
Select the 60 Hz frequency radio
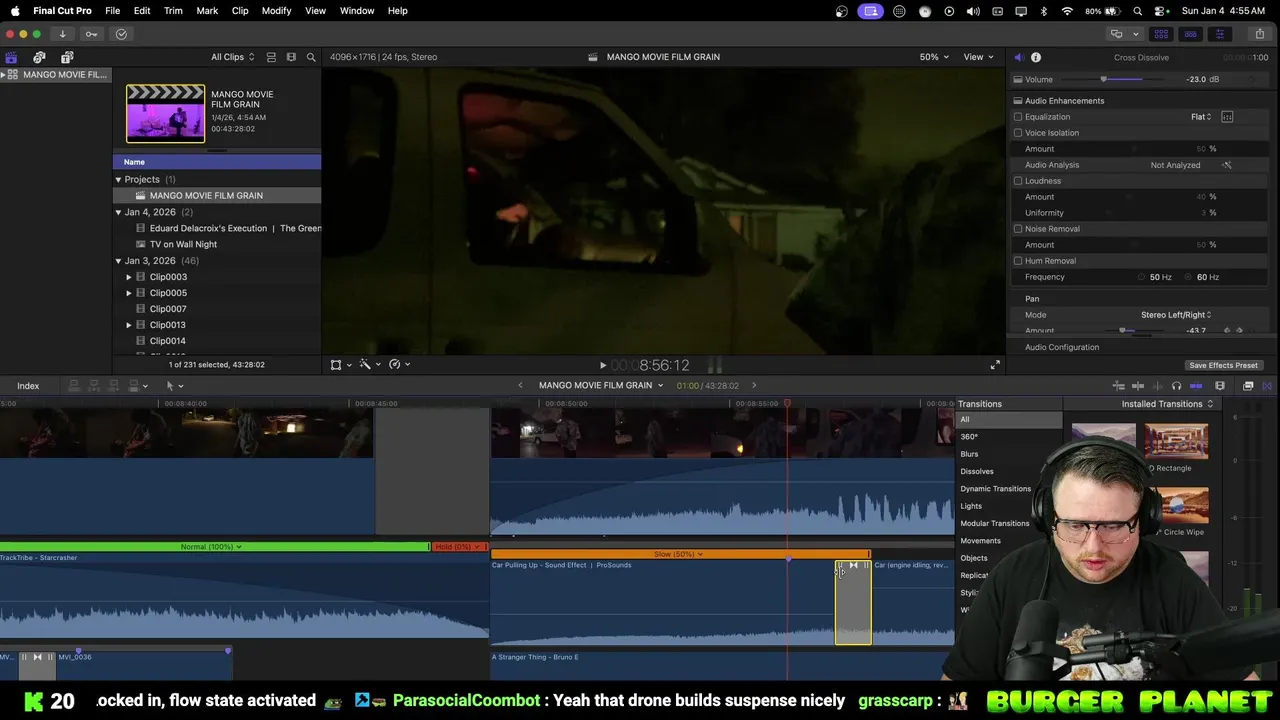tap(1189, 277)
